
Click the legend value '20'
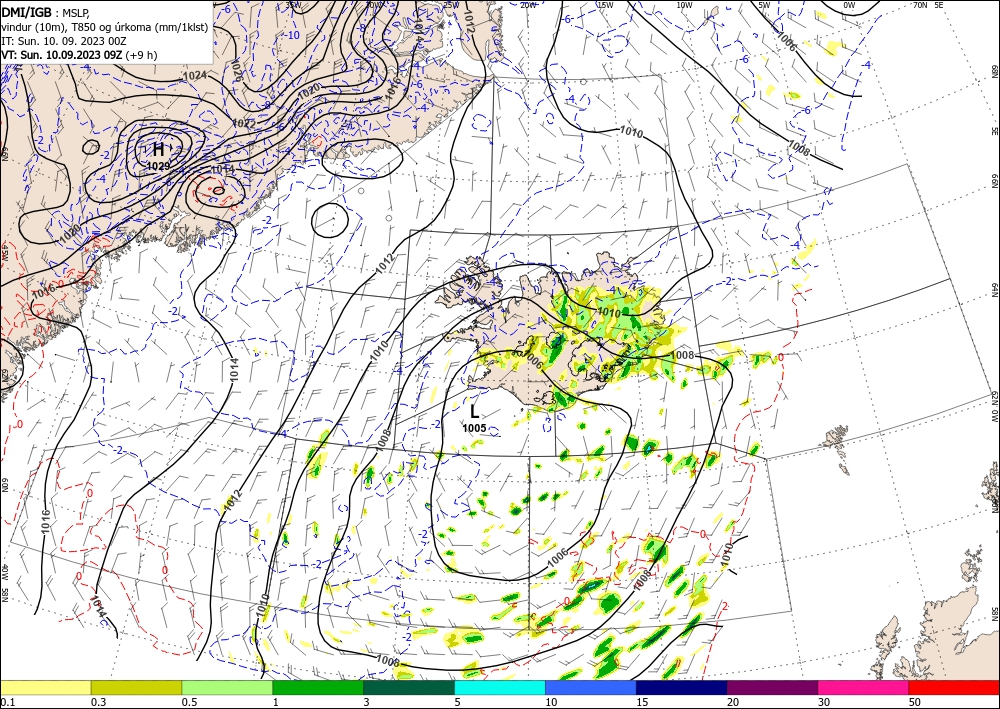point(733,702)
